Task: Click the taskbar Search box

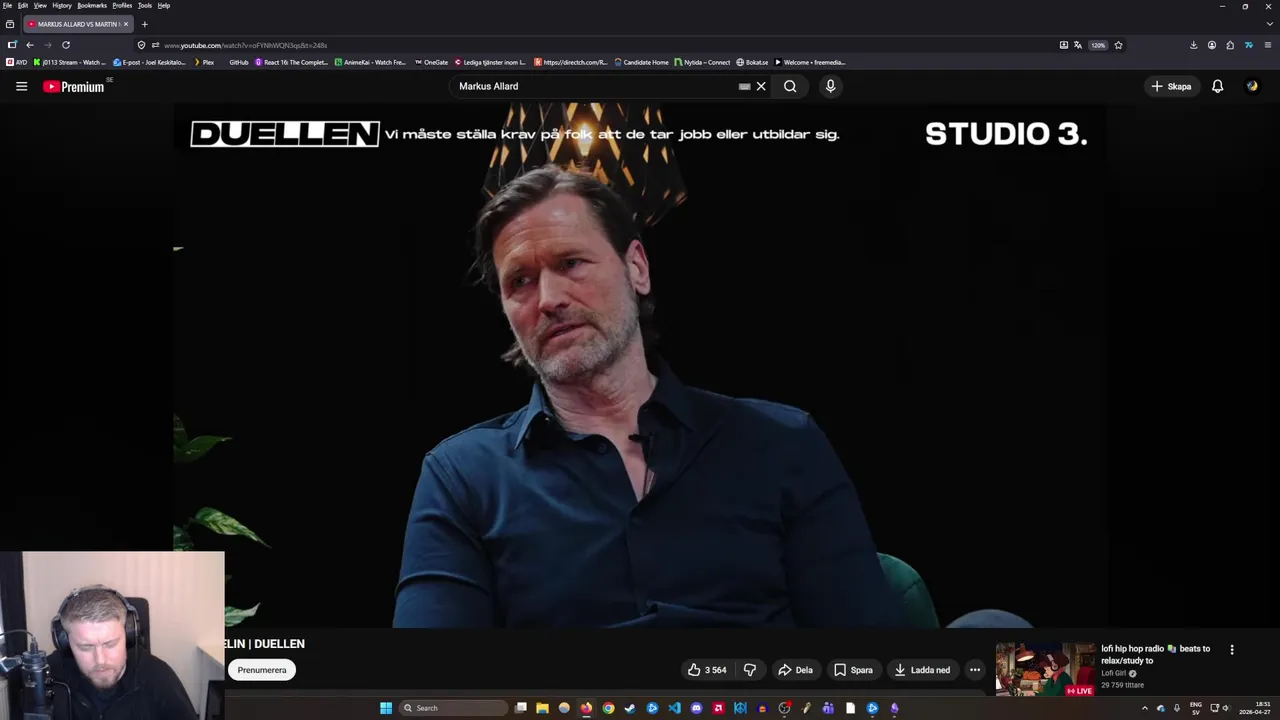Action: point(453,708)
